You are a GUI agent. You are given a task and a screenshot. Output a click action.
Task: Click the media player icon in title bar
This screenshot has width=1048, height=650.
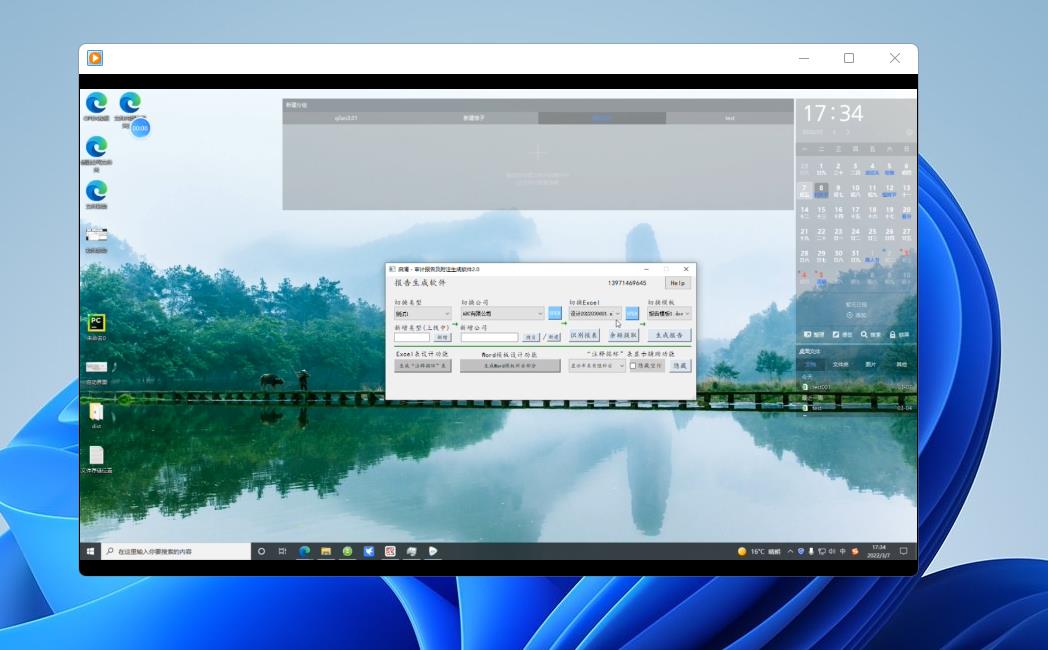[x=95, y=58]
